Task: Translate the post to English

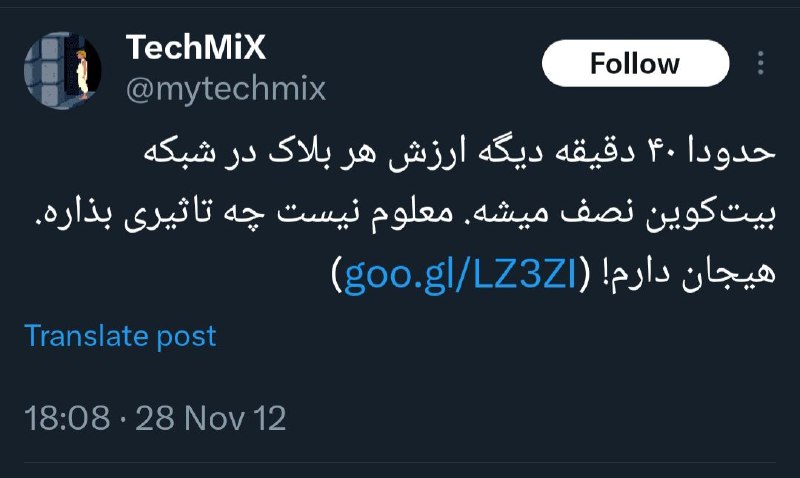Action: click(120, 336)
